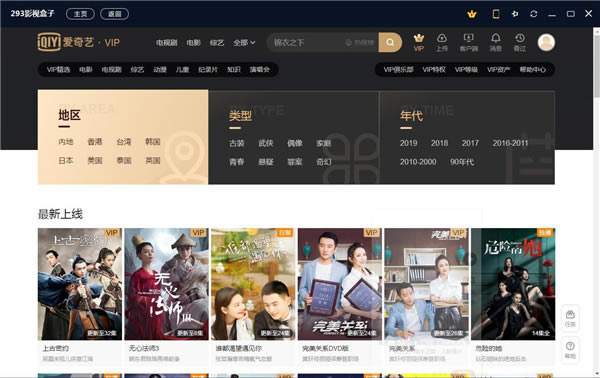Click the 主页 button
Screen dimensions: 600x378
[80, 14]
